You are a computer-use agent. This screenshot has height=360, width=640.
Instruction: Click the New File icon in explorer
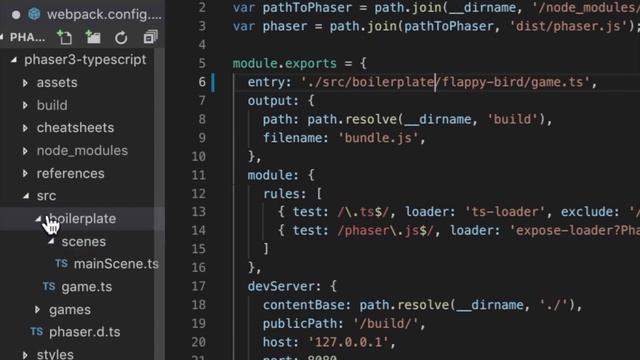pos(64,37)
